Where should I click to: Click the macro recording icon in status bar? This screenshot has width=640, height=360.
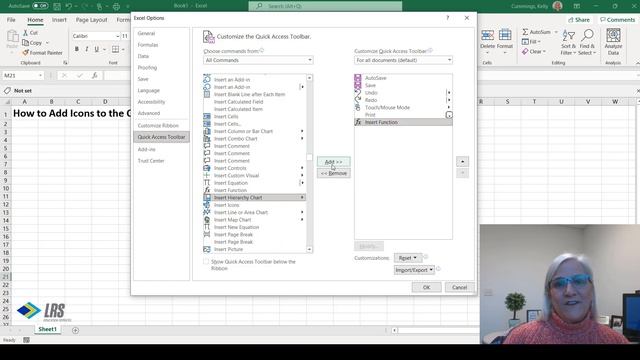point(26,340)
